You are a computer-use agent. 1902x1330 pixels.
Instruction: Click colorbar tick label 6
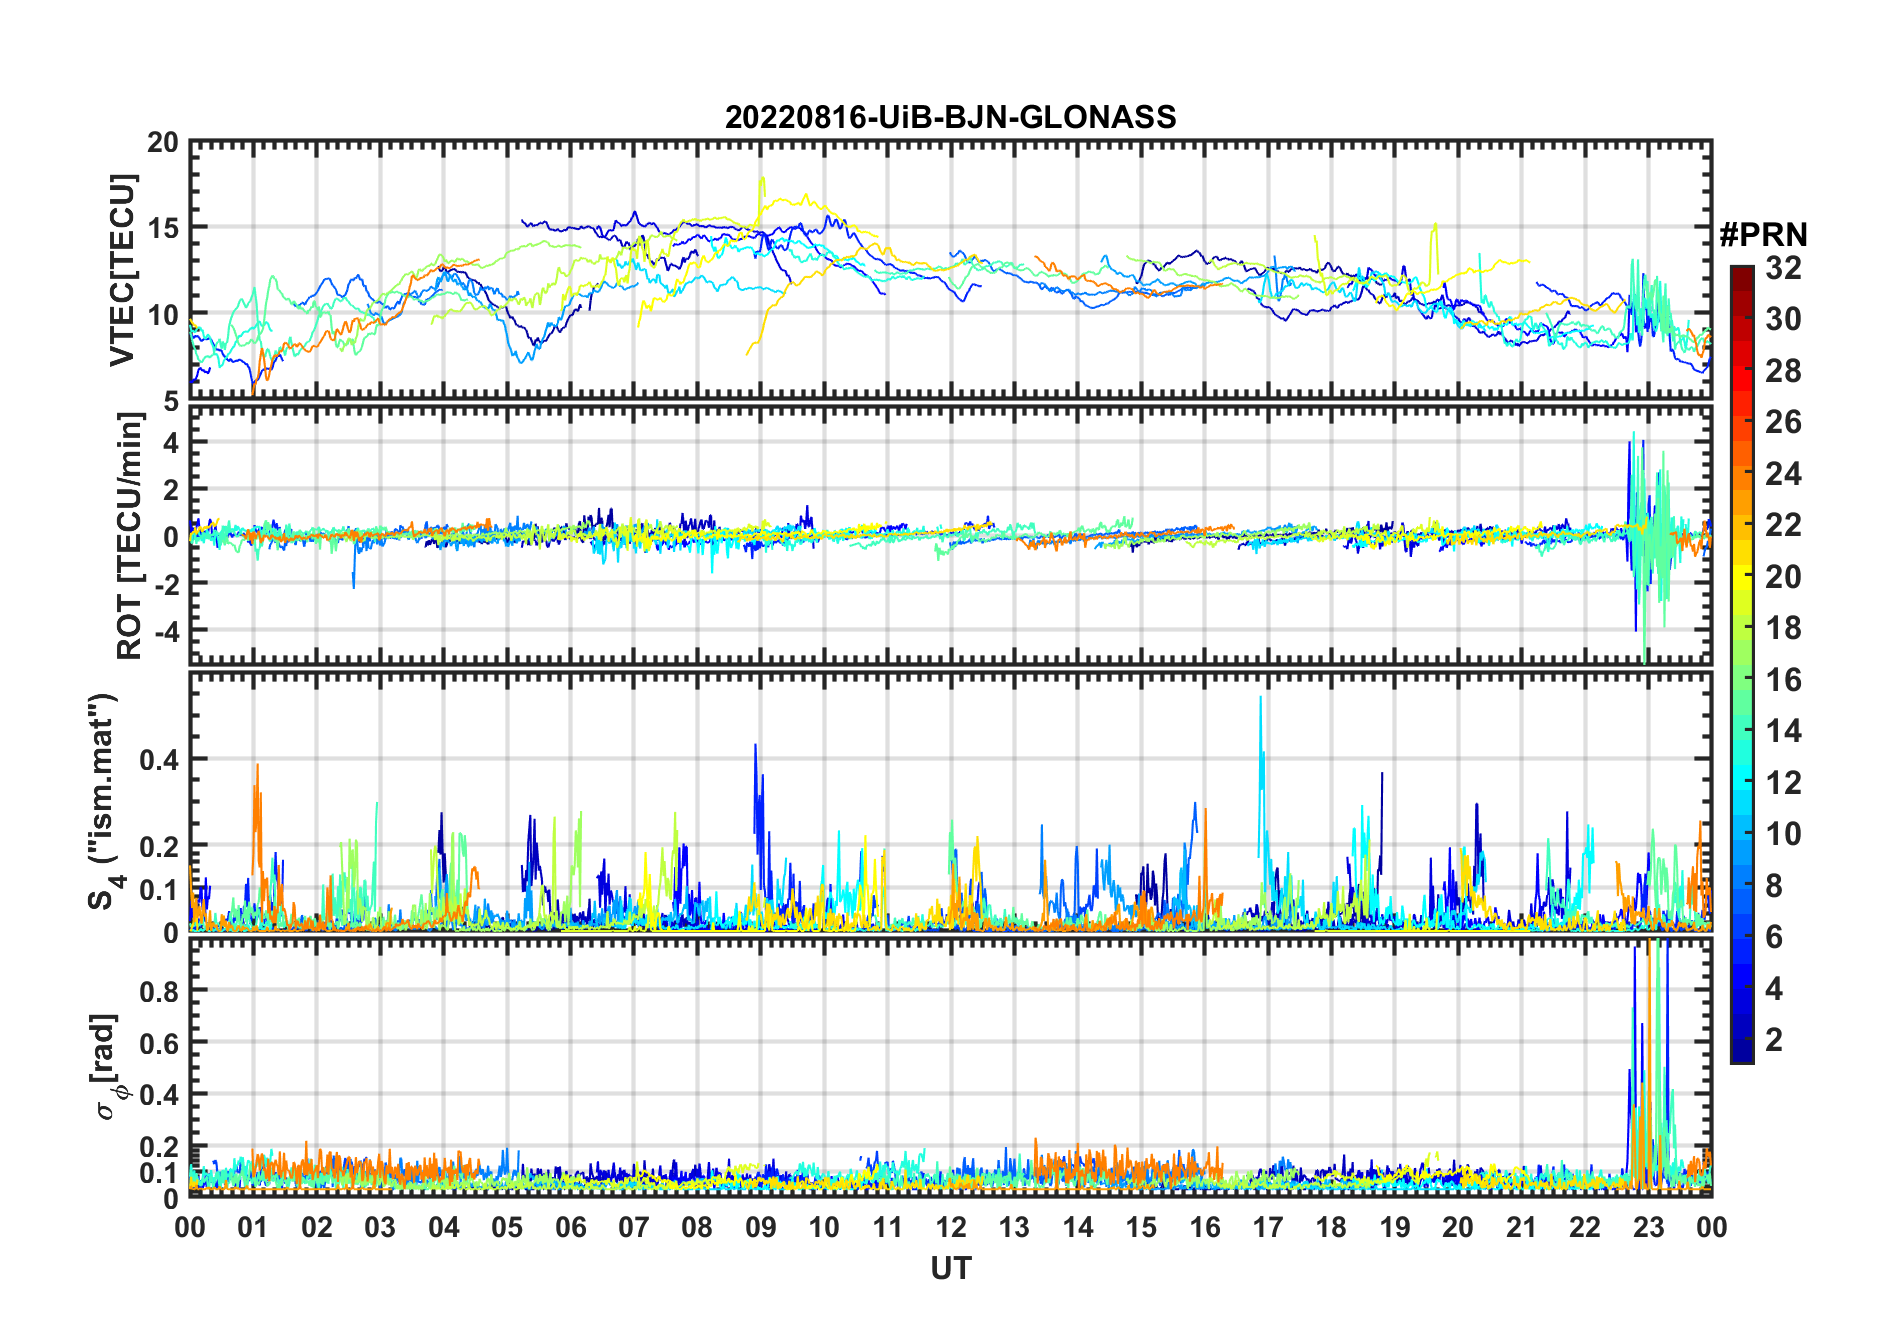coord(1774,937)
